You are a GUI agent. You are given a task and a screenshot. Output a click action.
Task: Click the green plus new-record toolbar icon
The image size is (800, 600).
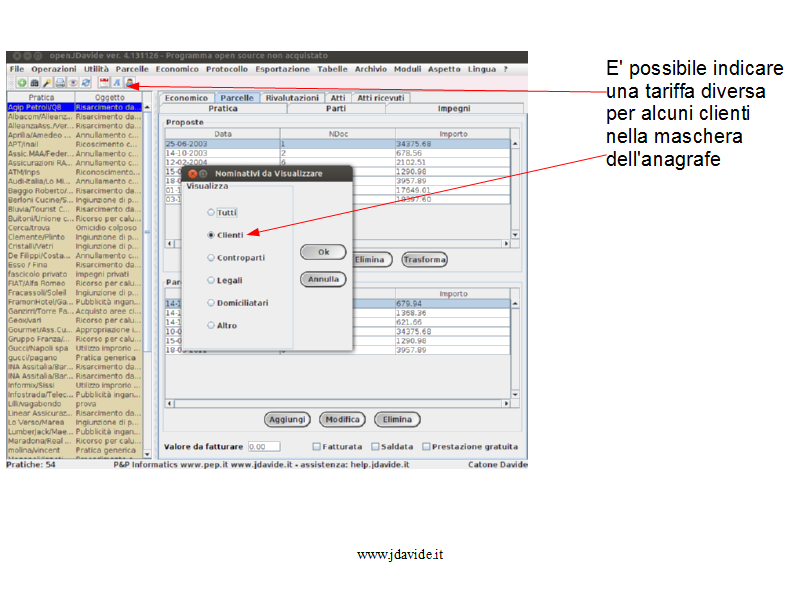coord(22,83)
